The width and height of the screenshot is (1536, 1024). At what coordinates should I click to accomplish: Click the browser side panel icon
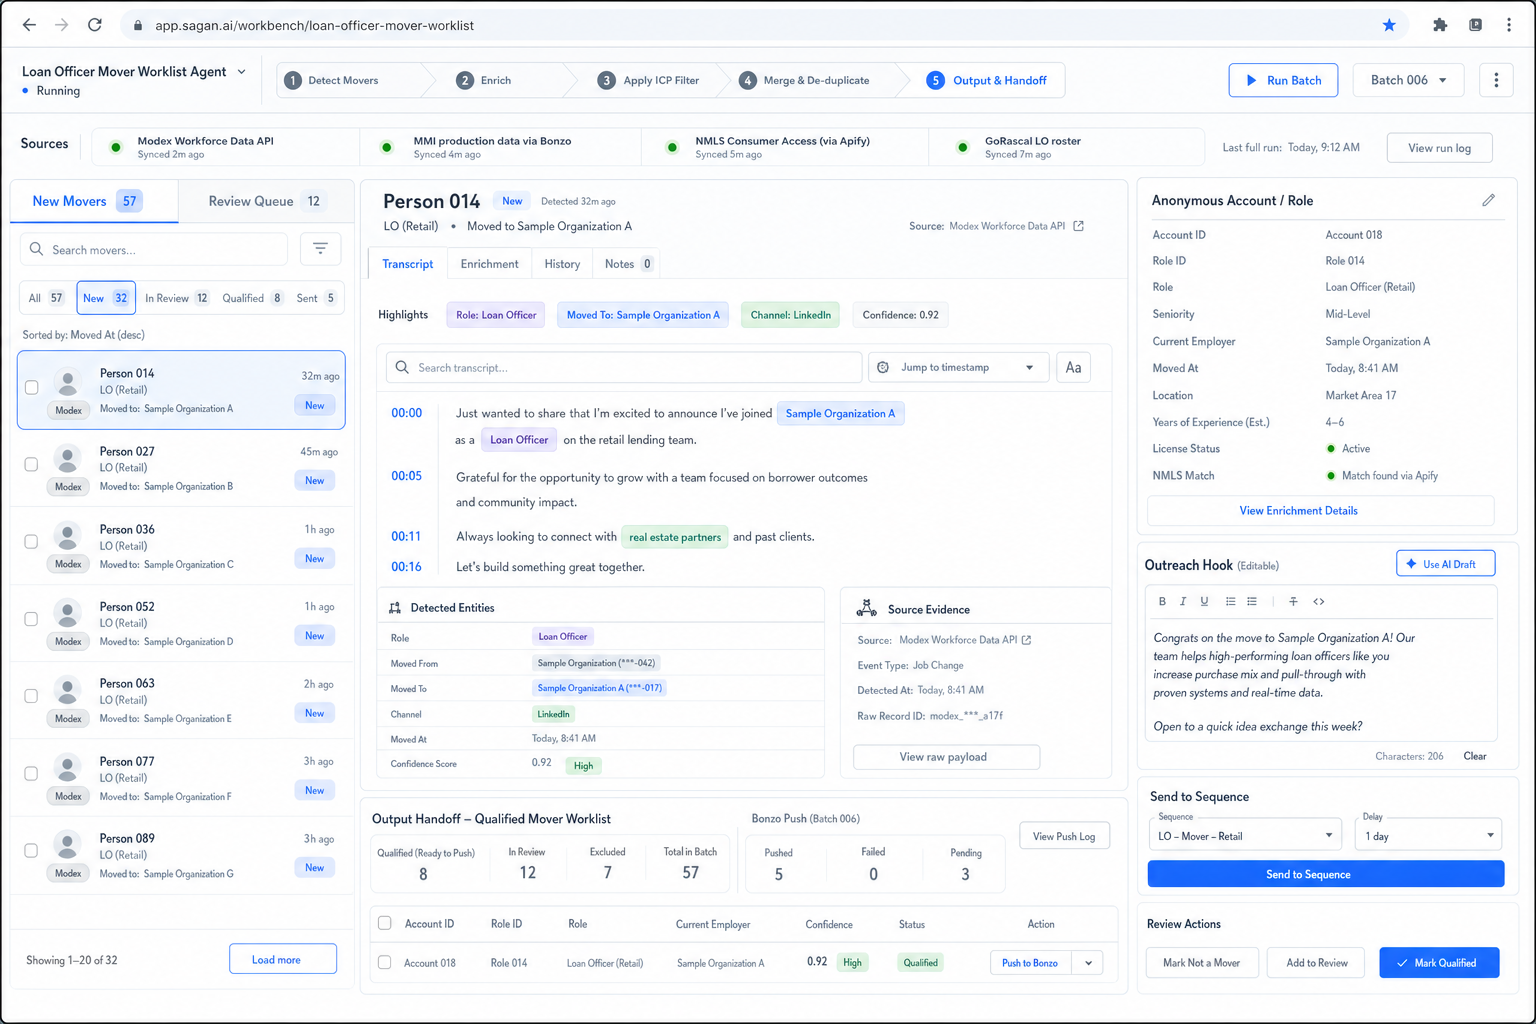tap(1475, 25)
